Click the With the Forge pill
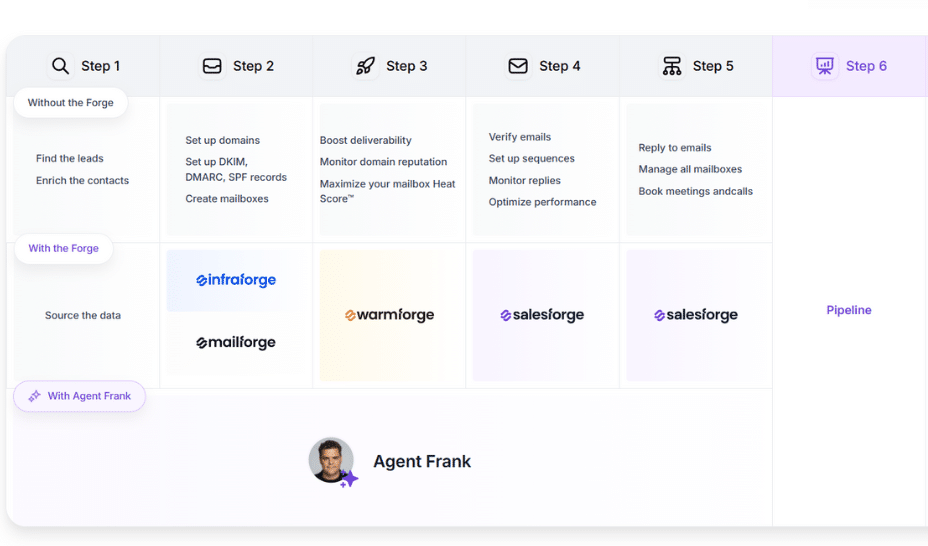Image resolution: width=928 pixels, height=546 pixels. (x=63, y=248)
